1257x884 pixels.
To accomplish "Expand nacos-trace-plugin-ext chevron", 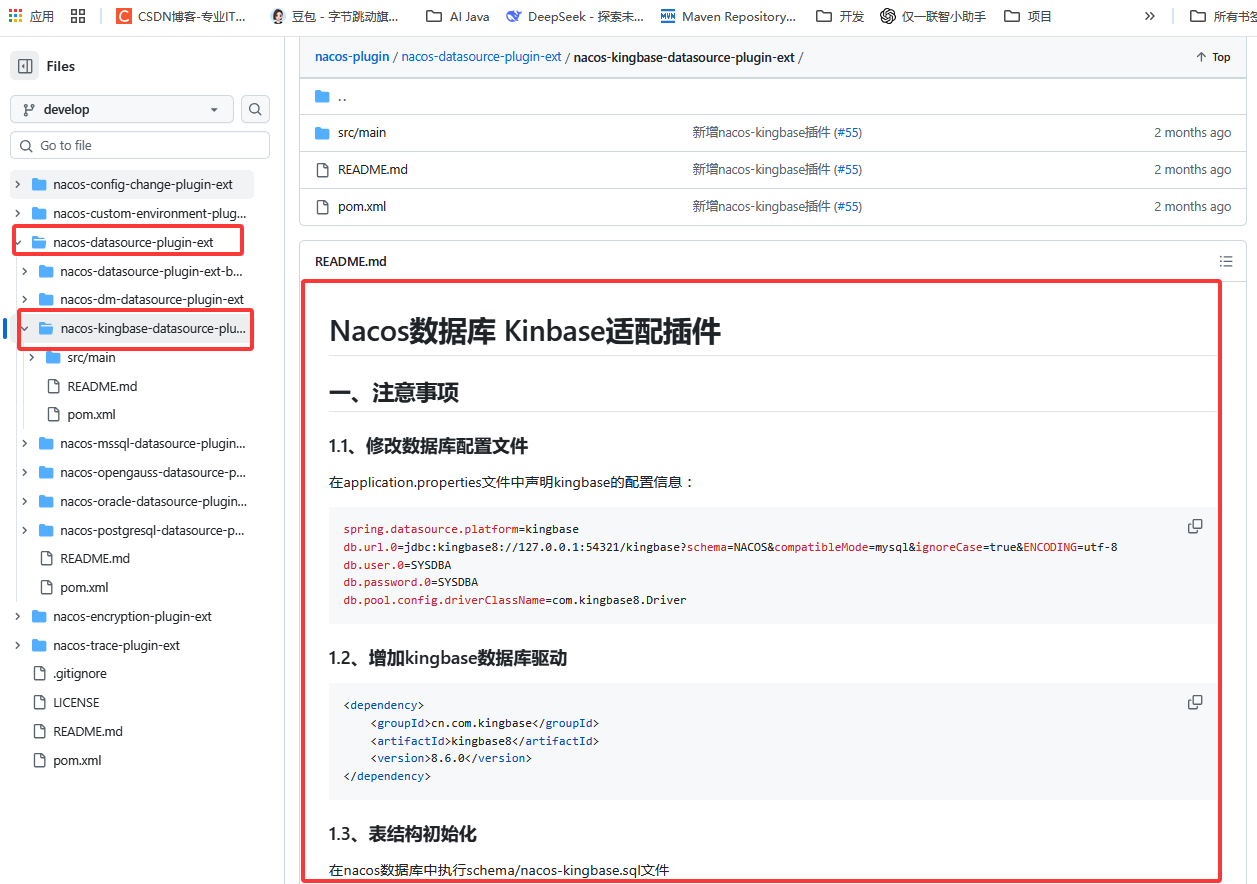I will coord(18,645).
